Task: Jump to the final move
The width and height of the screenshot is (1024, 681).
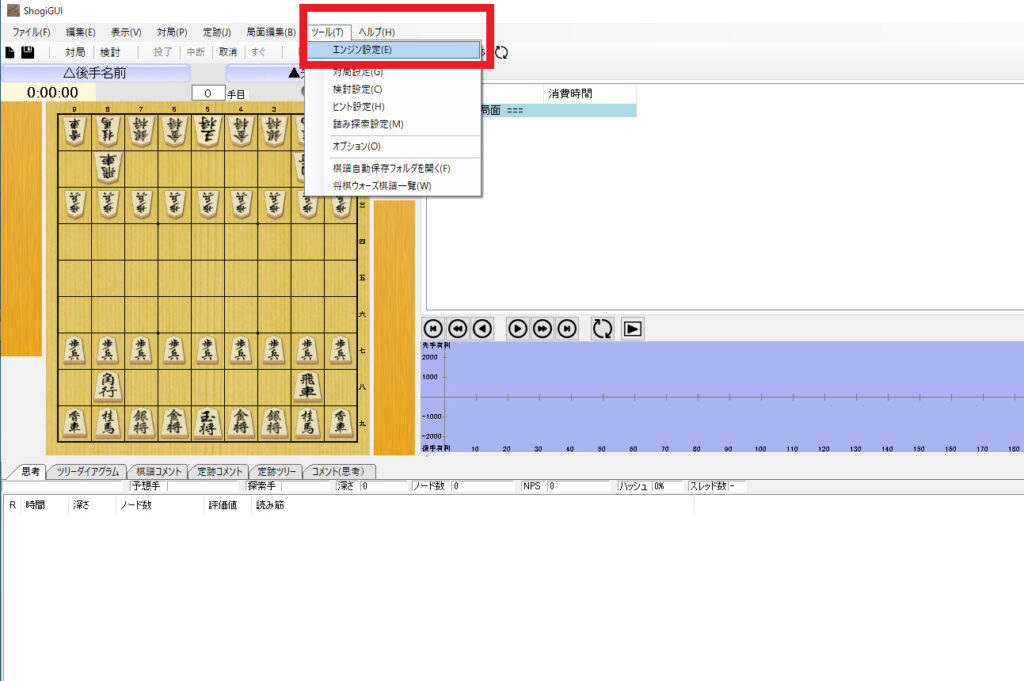Action: tap(567, 328)
